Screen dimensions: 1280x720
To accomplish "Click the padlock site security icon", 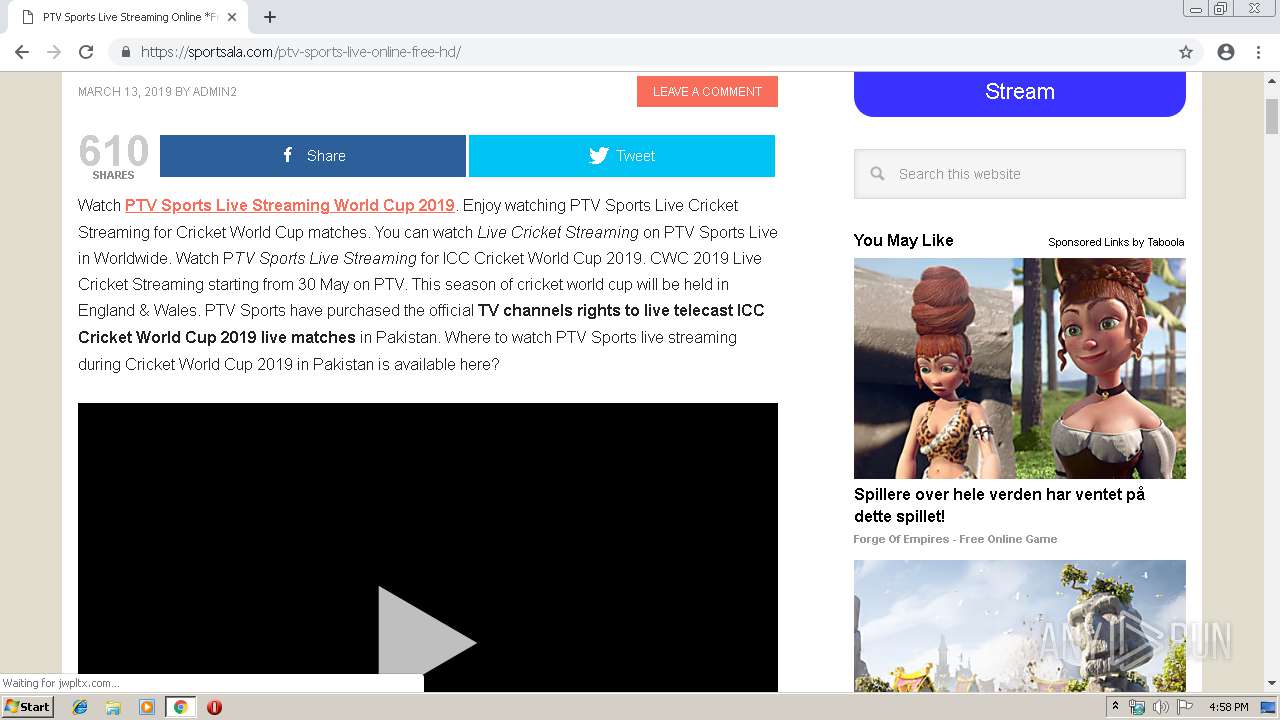I will click(x=125, y=52).
